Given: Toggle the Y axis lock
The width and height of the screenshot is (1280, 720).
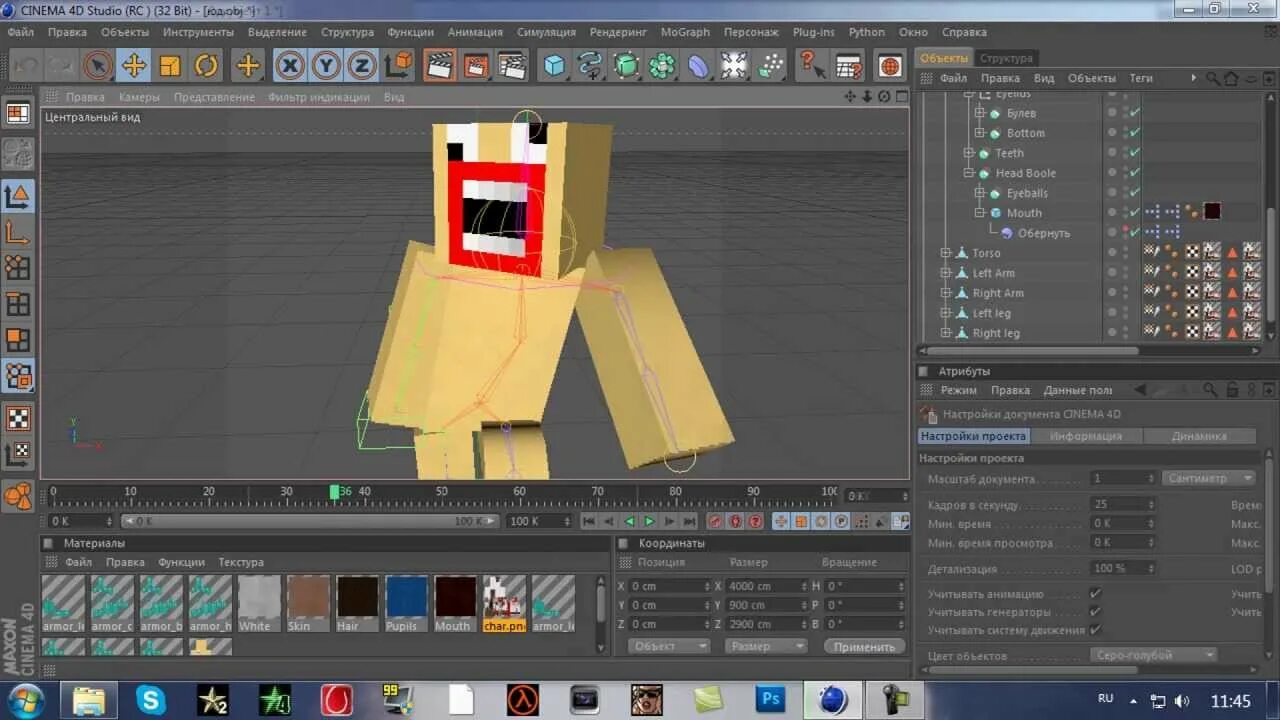Looking at the screenshot, I should coord(326,66).
